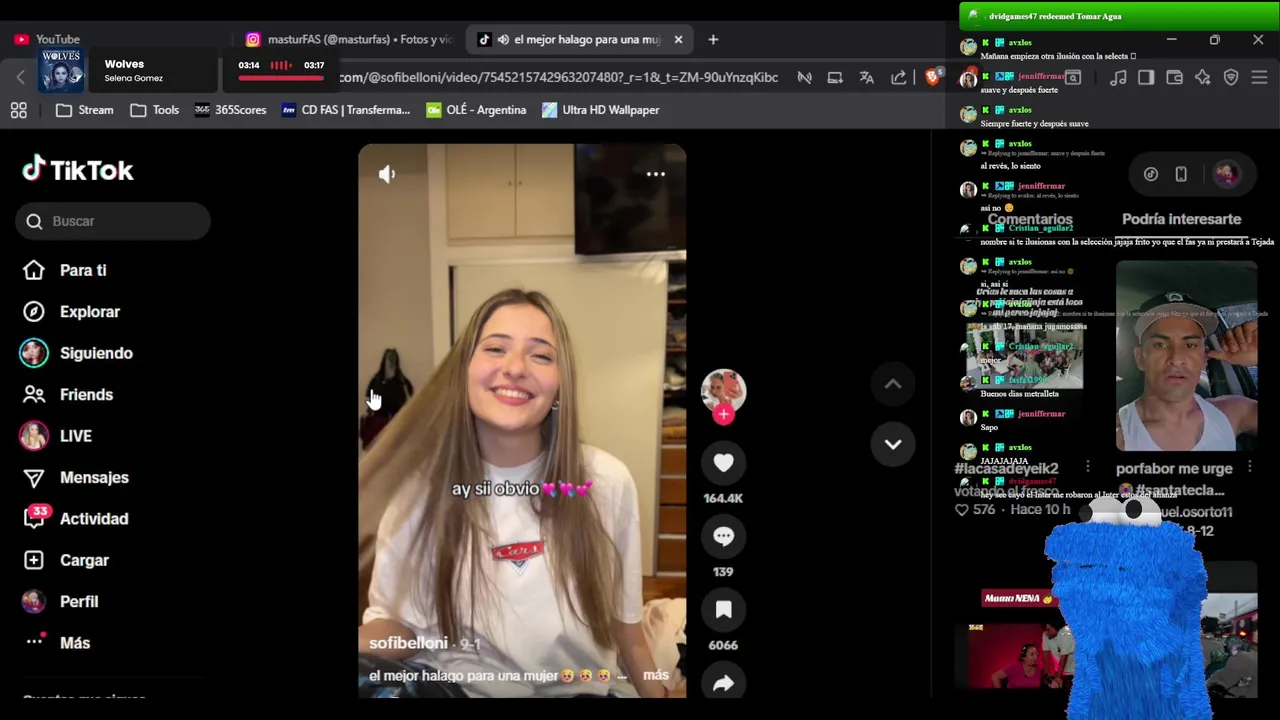This screenshot has width=1280, height=720.
Task: Open the Tools bookmarks folder
Action: click(154, 110)
